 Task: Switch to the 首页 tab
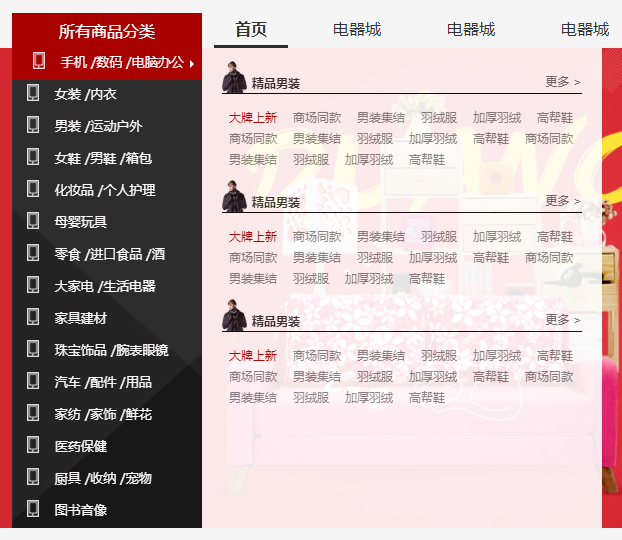251,30
